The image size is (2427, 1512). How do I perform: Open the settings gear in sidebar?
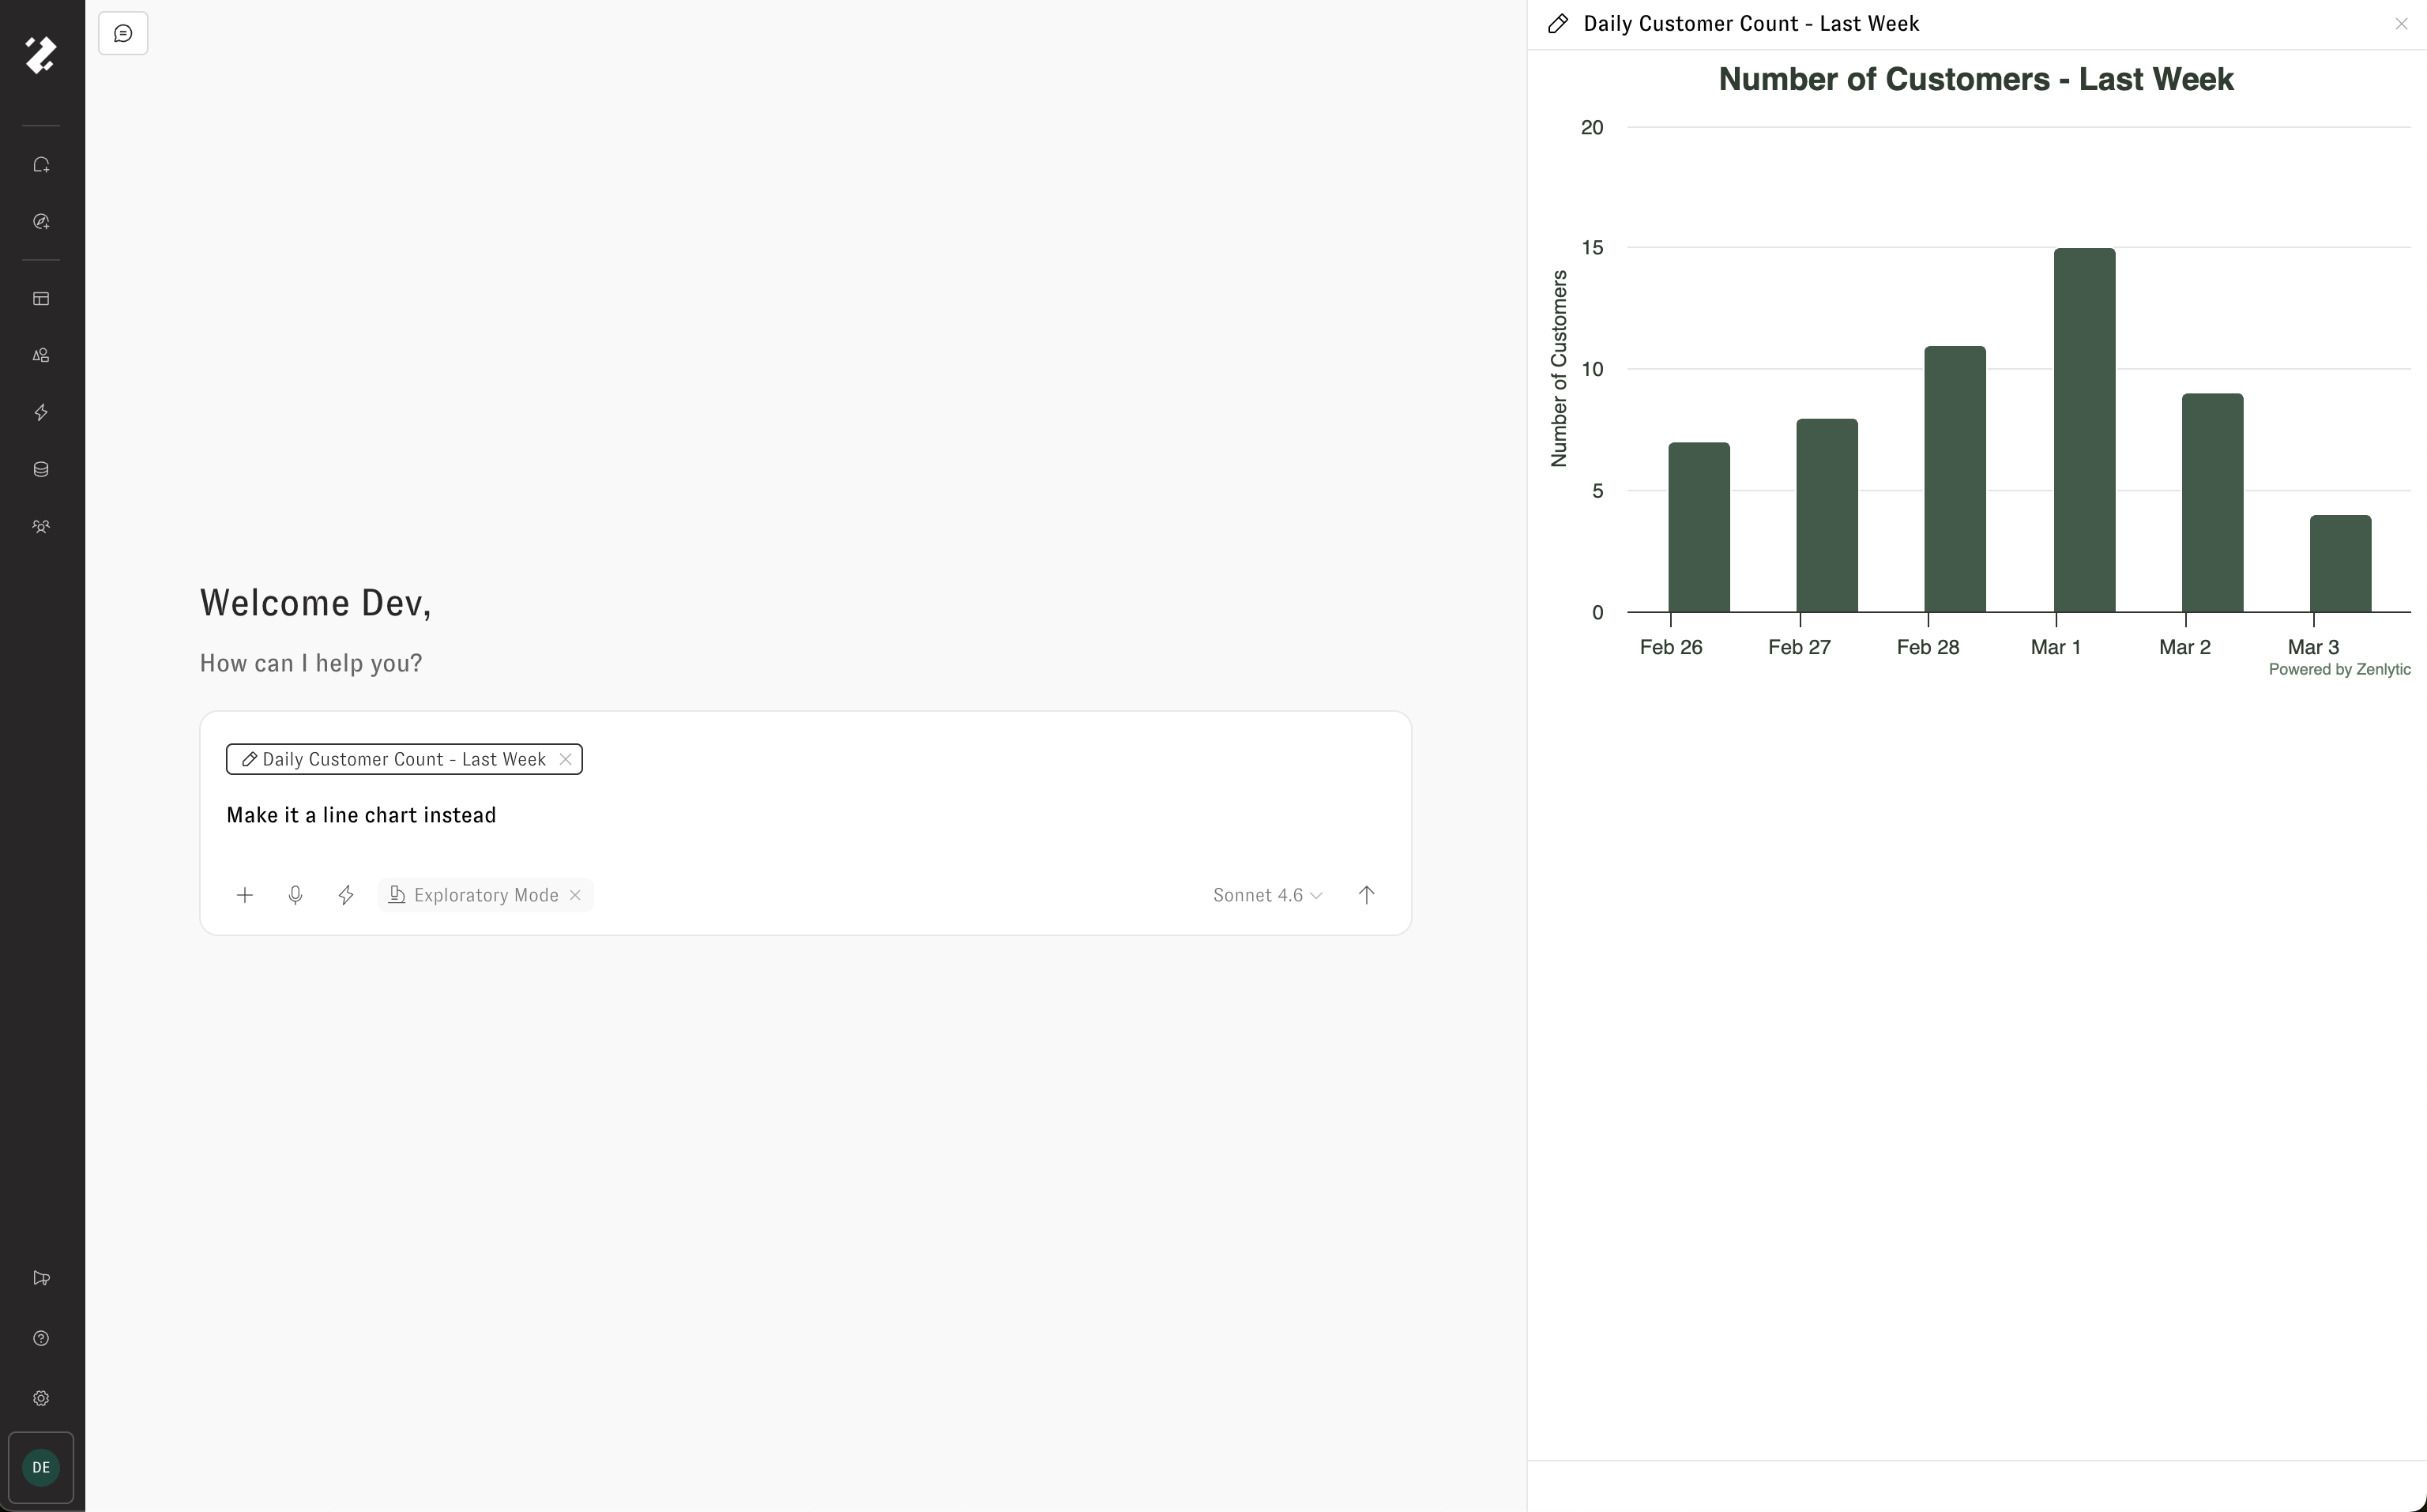pos(41,1399)
